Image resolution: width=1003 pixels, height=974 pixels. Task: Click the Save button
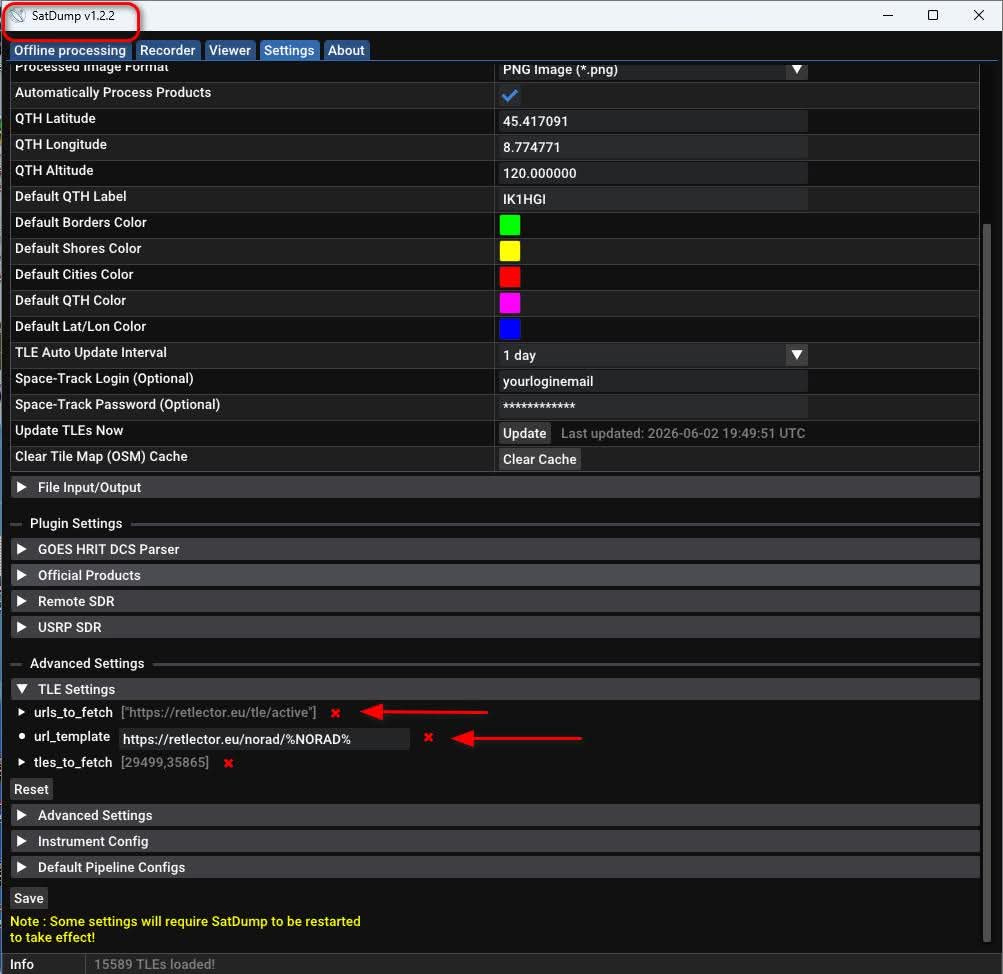(x=29, y=899)
